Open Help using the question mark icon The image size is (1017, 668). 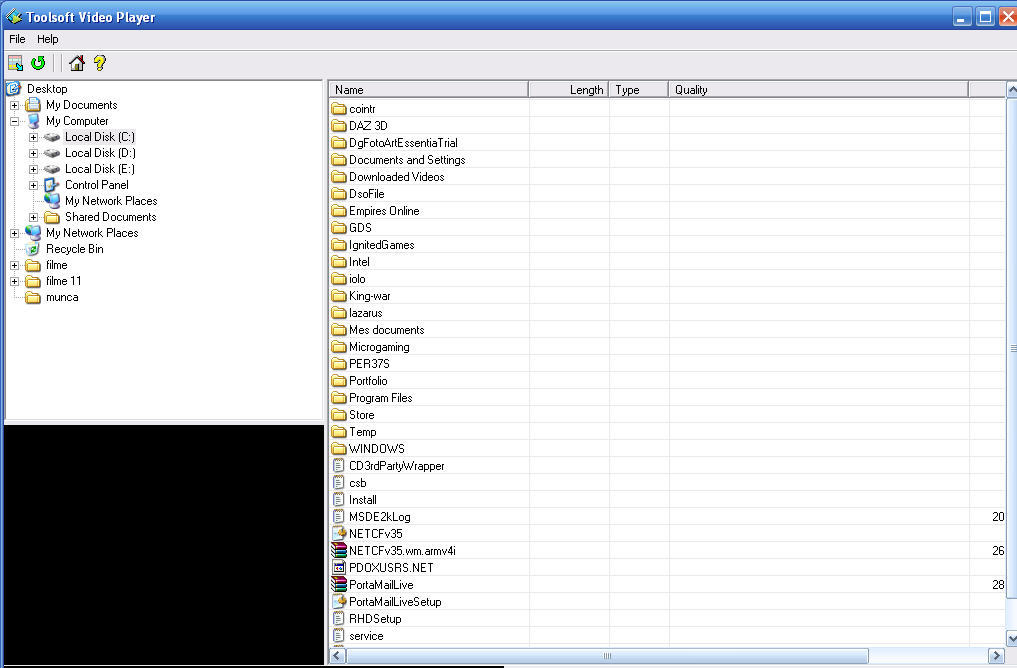(98, 62)
